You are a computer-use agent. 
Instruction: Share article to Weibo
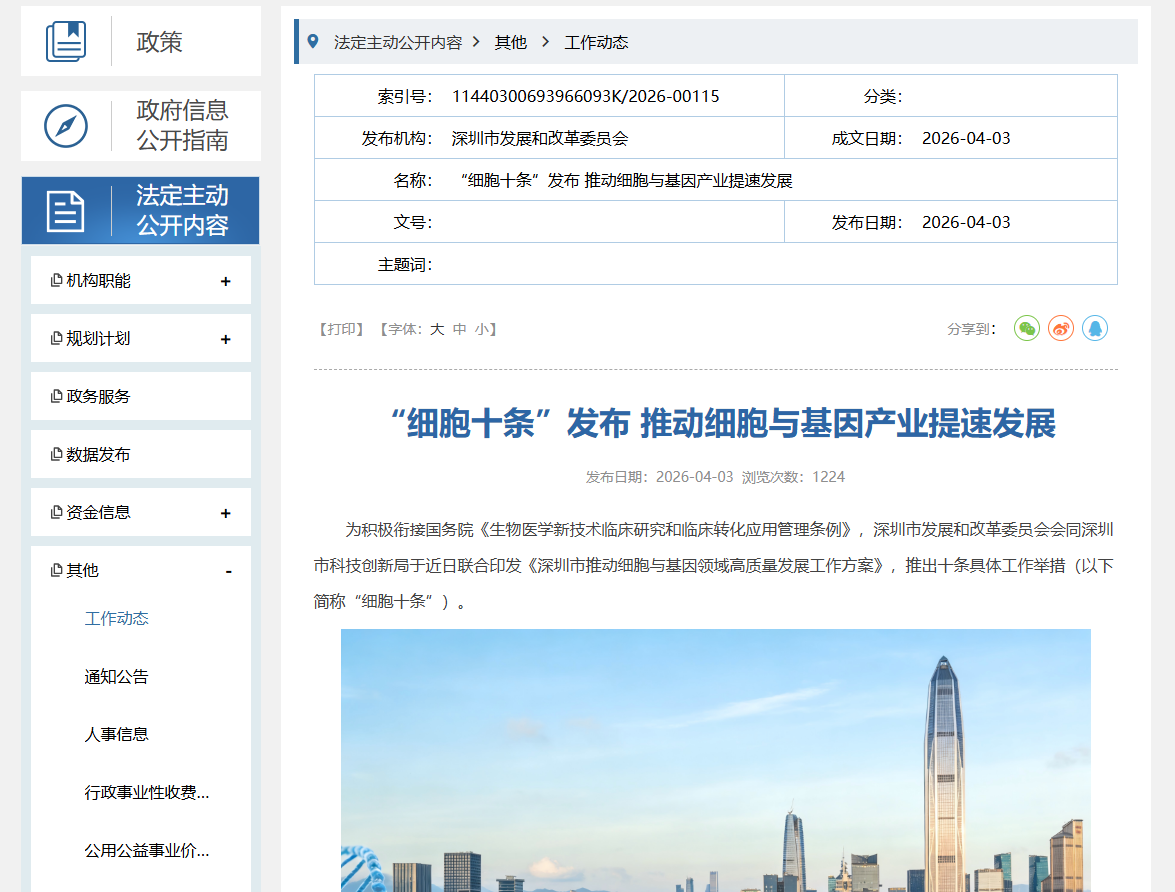(x=1061, y=328)
